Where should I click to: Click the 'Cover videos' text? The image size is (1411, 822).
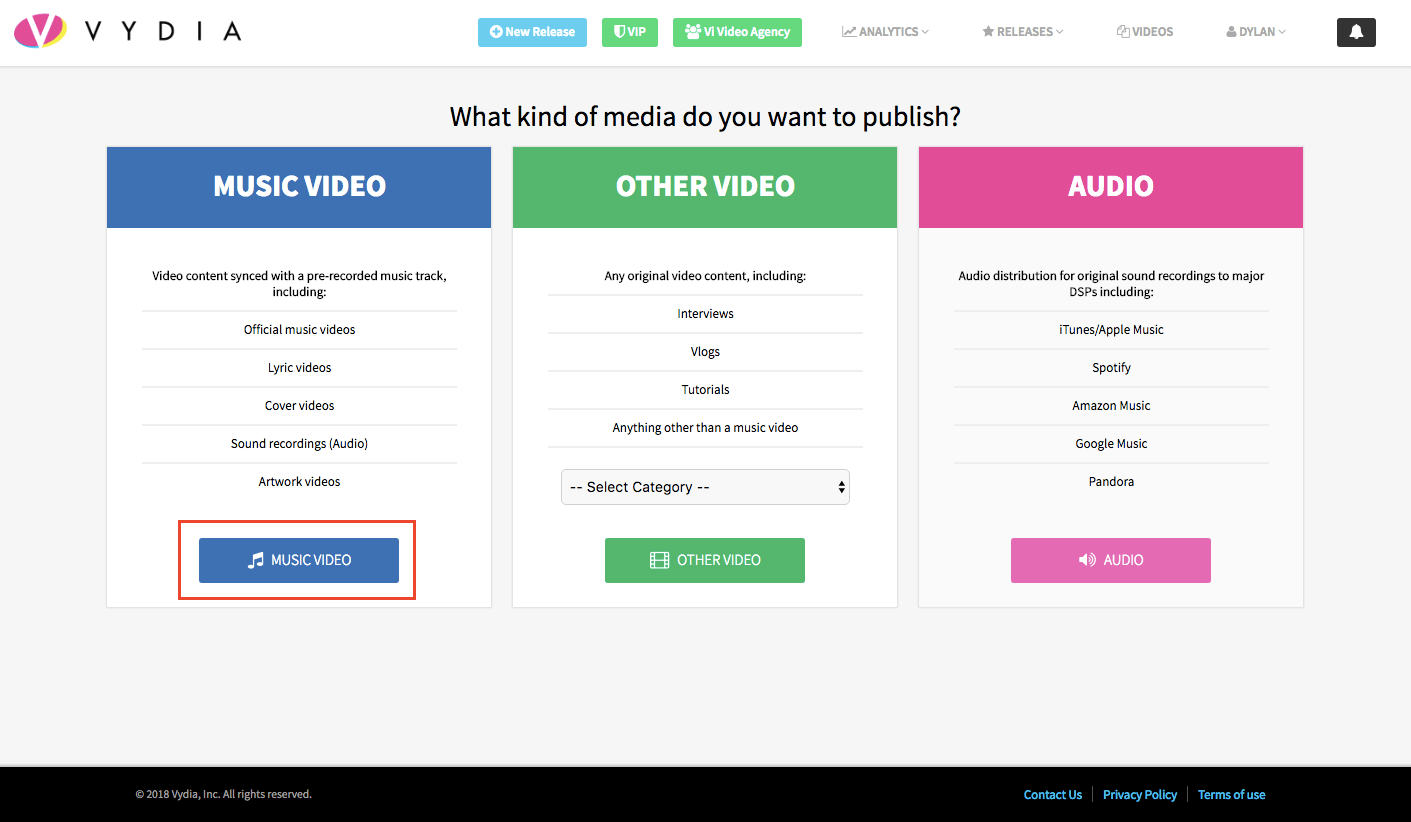[x=299, y=406]
